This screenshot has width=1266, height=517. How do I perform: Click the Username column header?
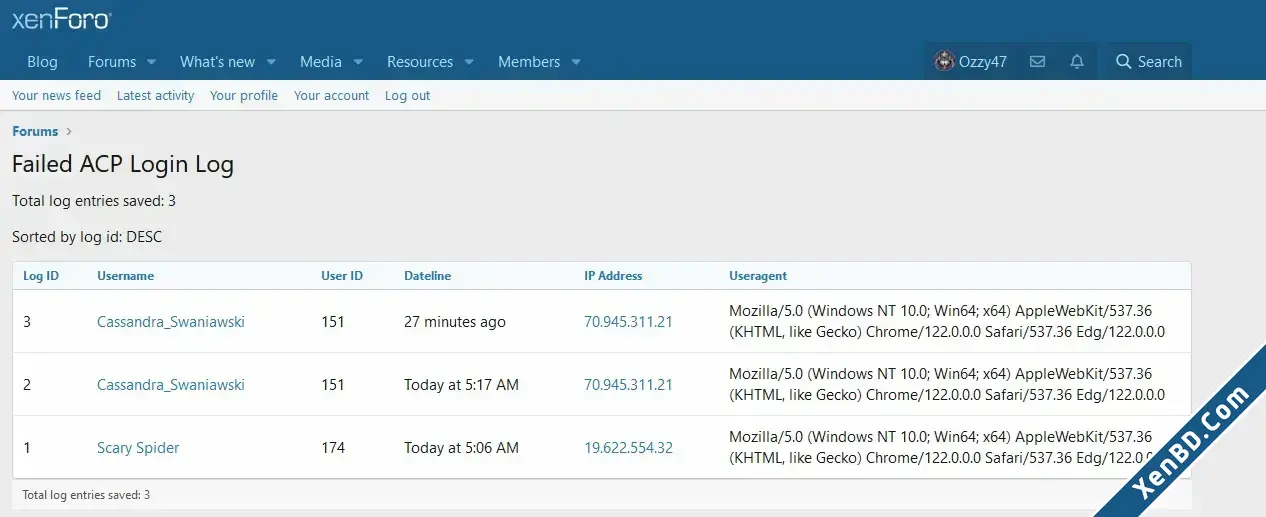(x=125, y=276)
